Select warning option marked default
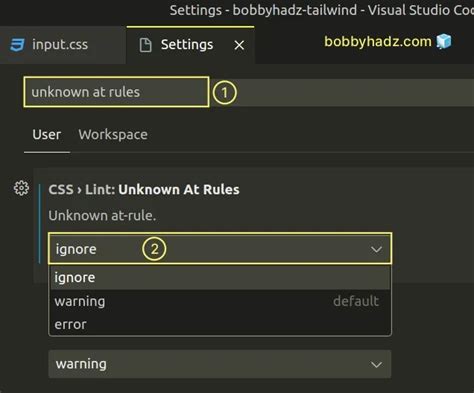Viewport: 474px width, 393px height. [220, 301]
